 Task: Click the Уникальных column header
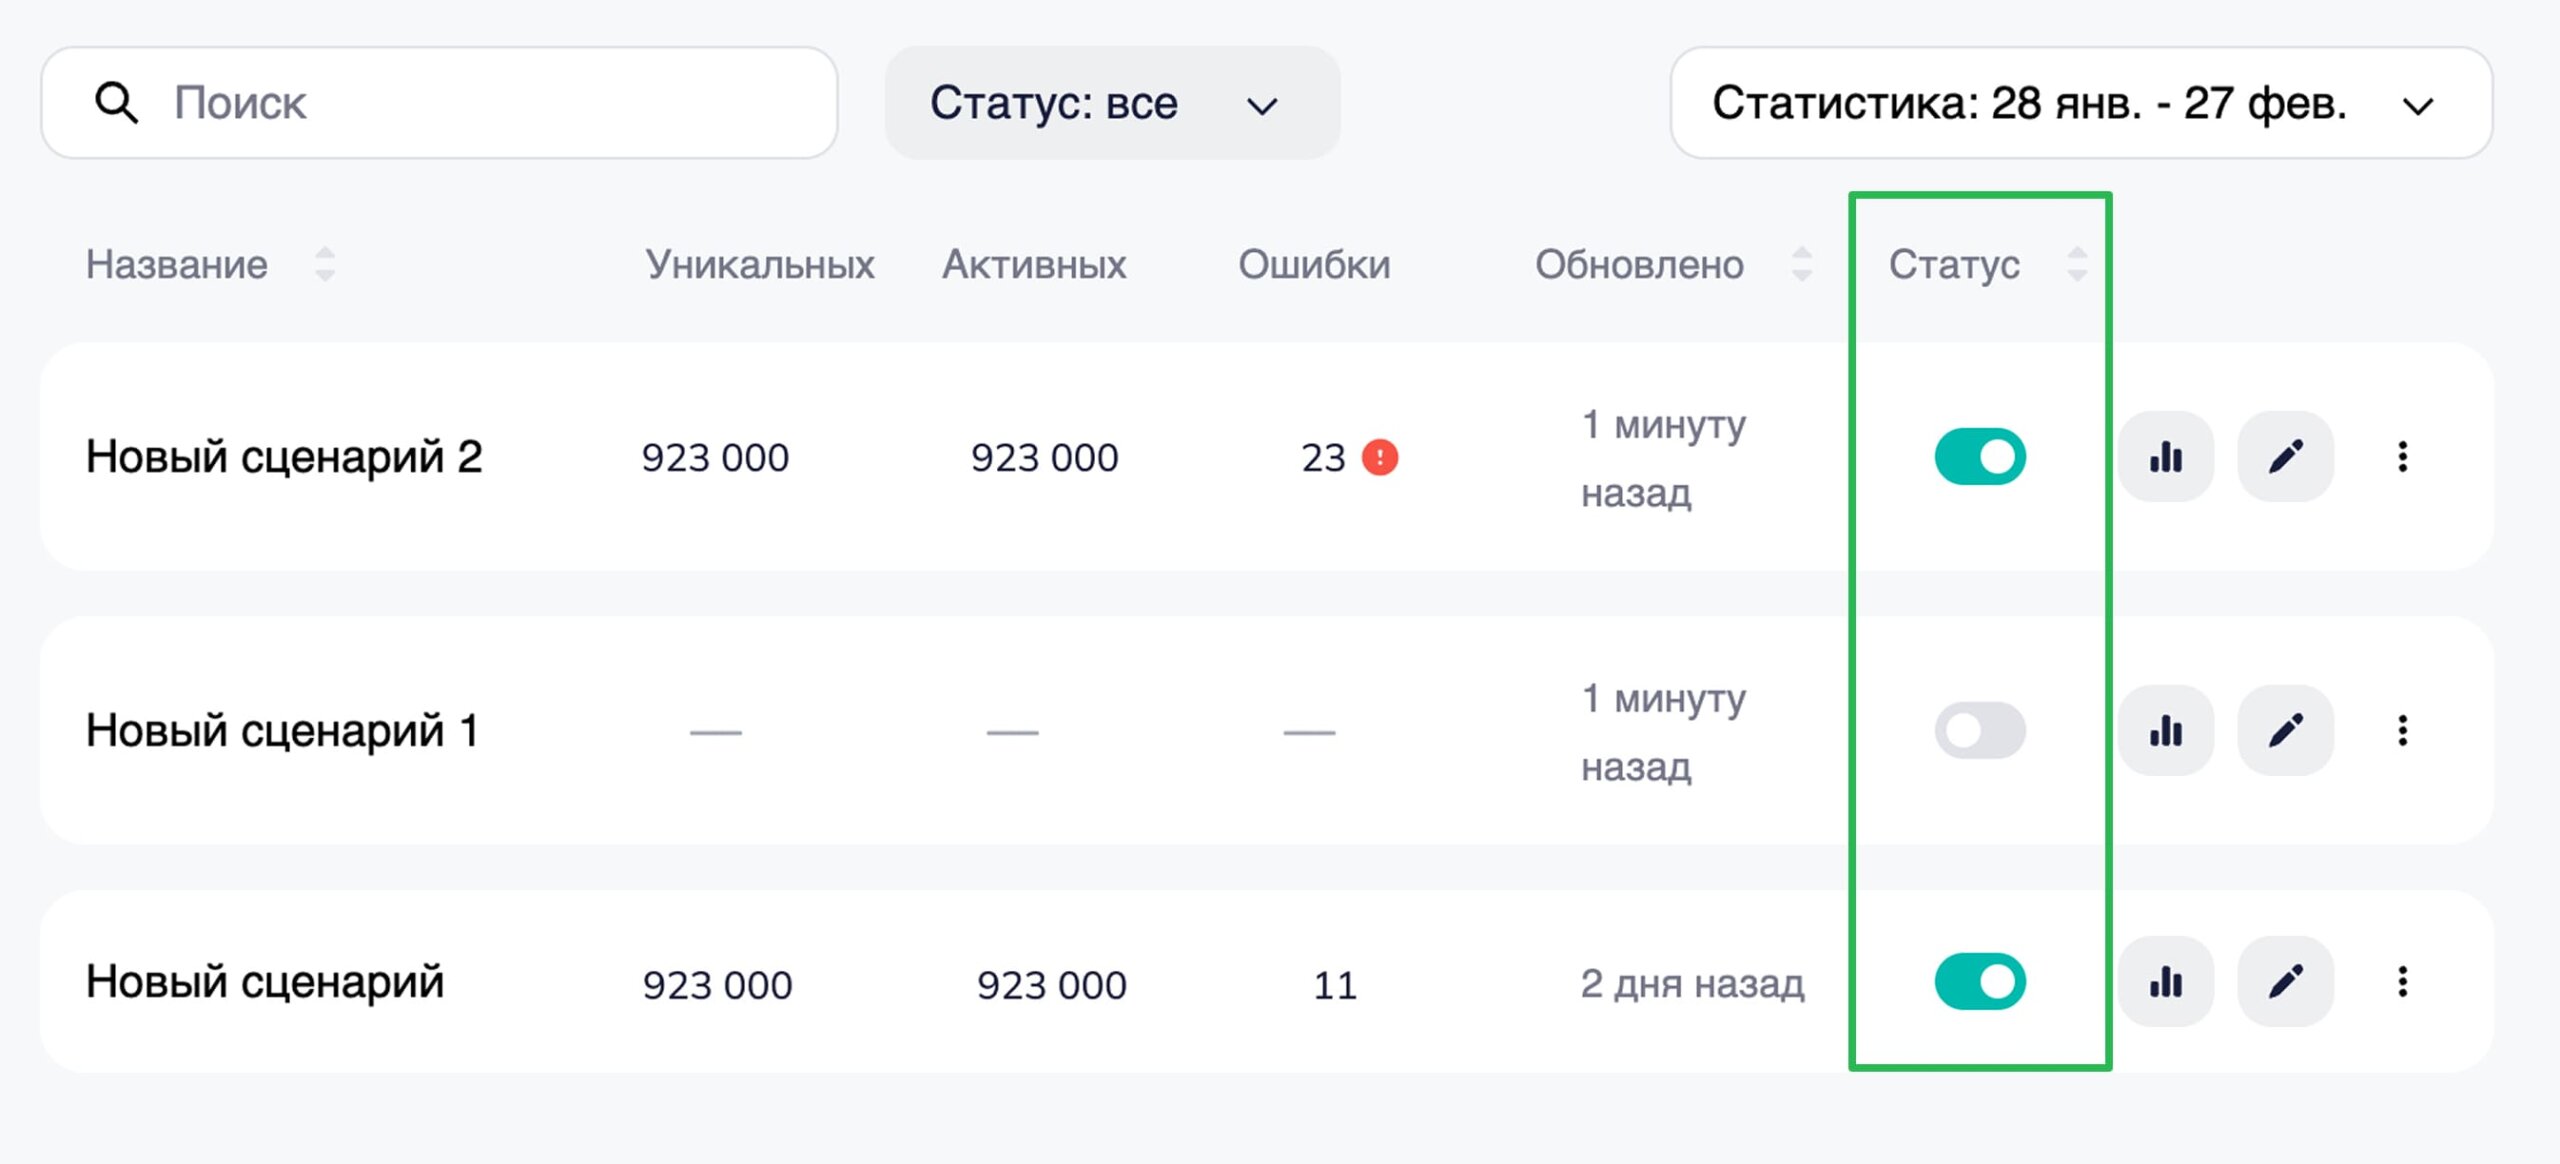click(760, 265)
